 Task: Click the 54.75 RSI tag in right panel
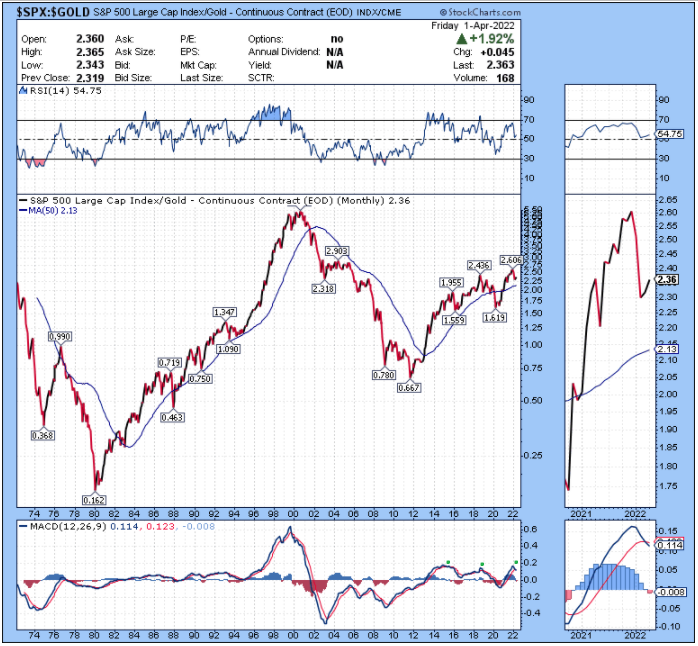coord(670,134)
